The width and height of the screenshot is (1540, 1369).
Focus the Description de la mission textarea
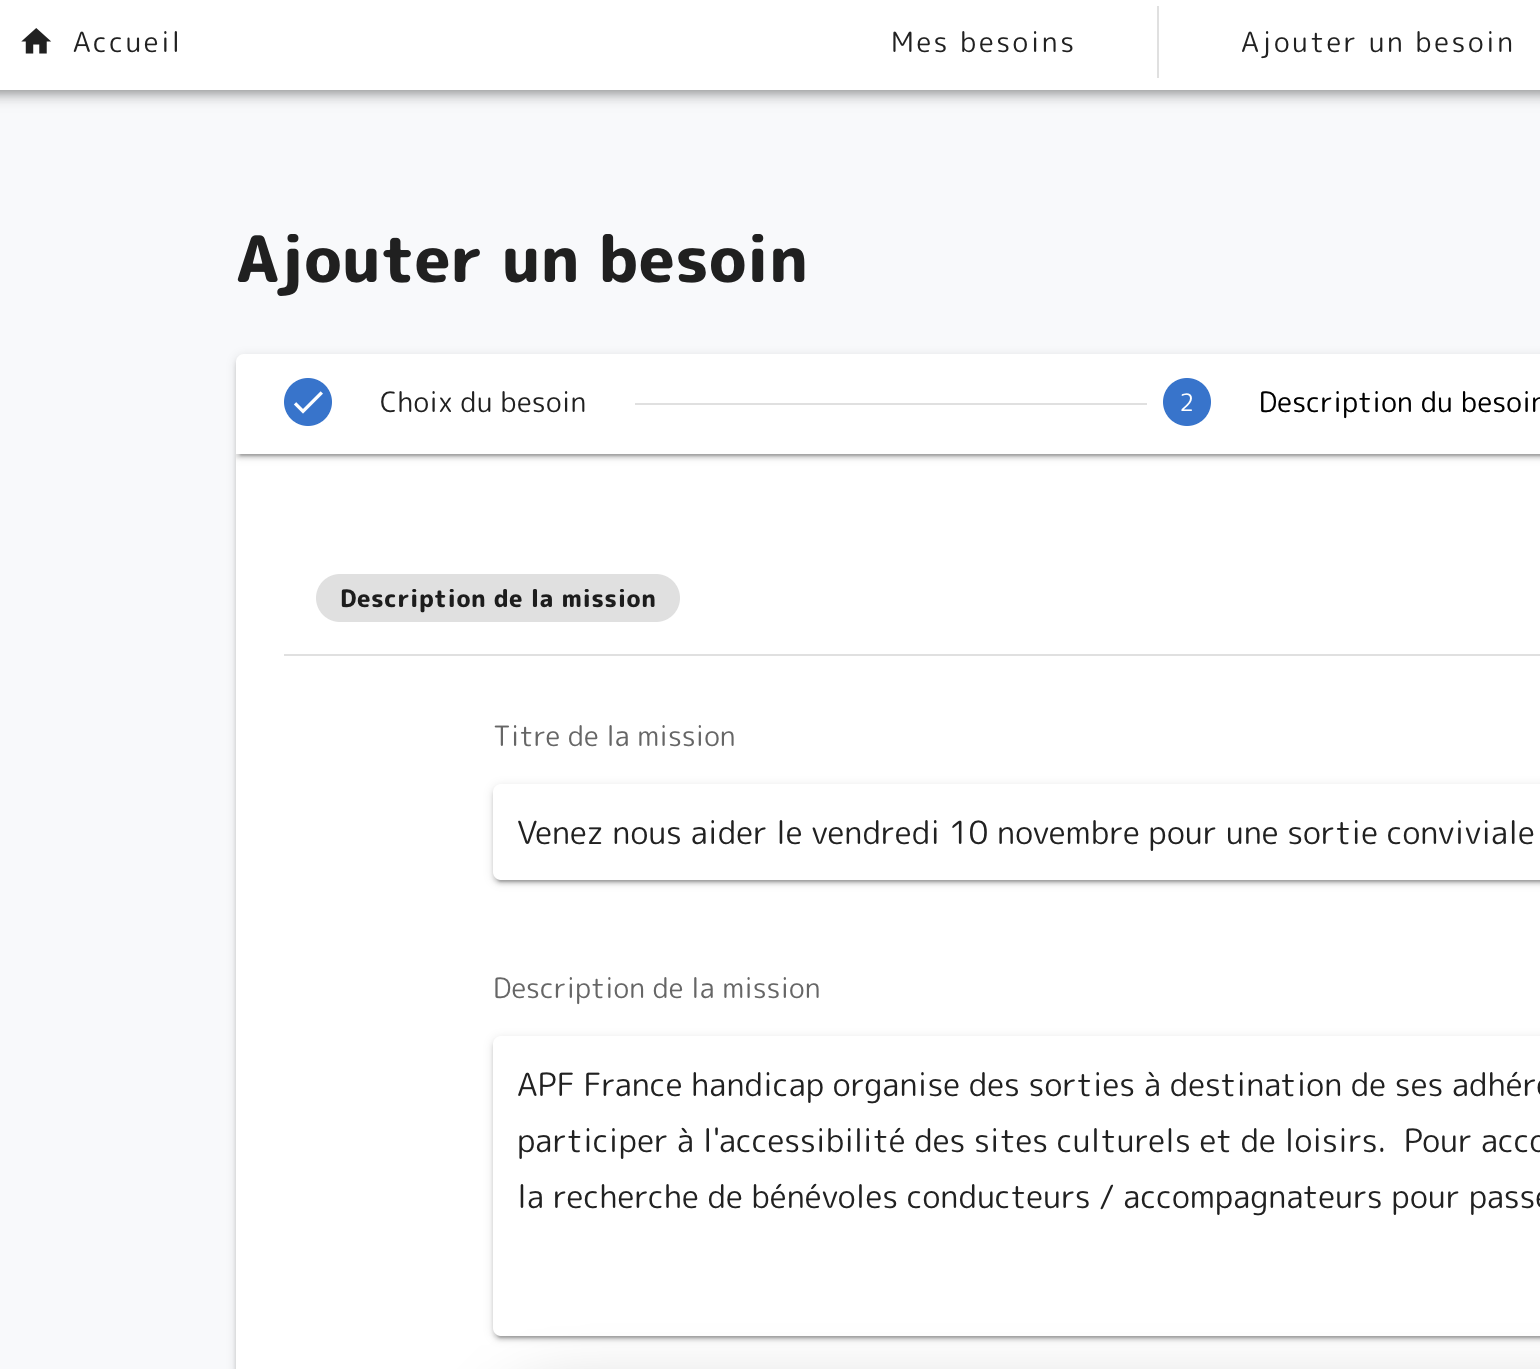pos(1016,1186)
